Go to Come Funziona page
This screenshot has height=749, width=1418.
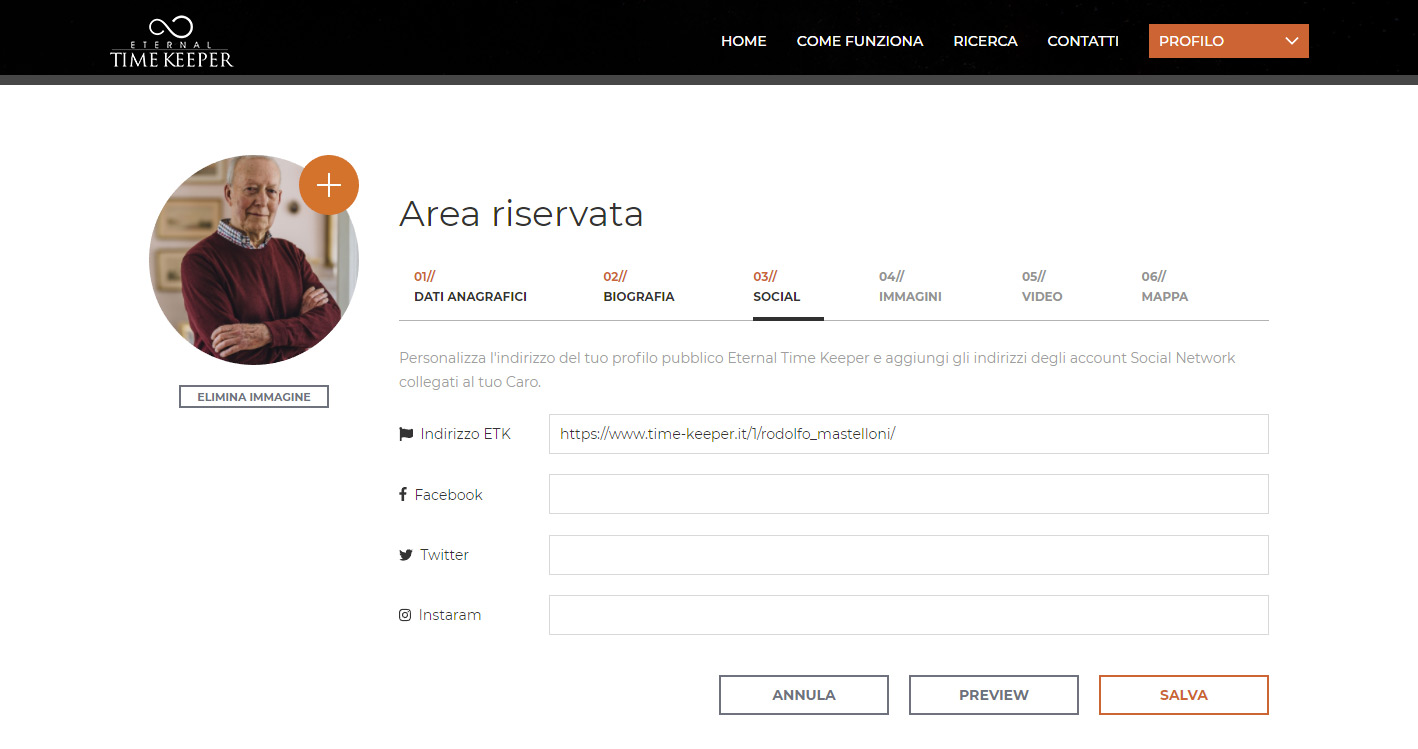859,41
